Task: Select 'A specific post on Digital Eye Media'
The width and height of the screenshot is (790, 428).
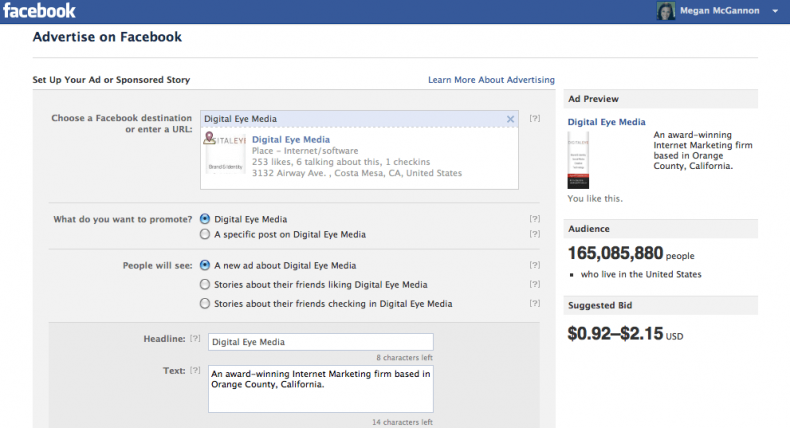Action: tap(205, 235)
